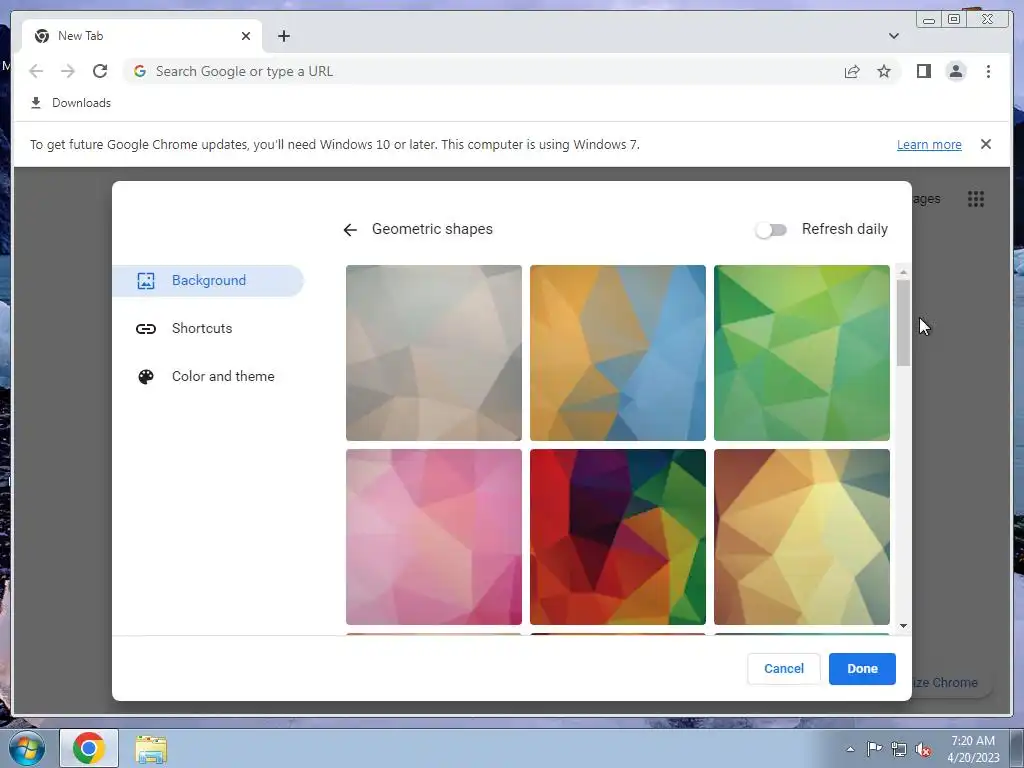Choose the yellow-tan geometric background

[802, 537]
